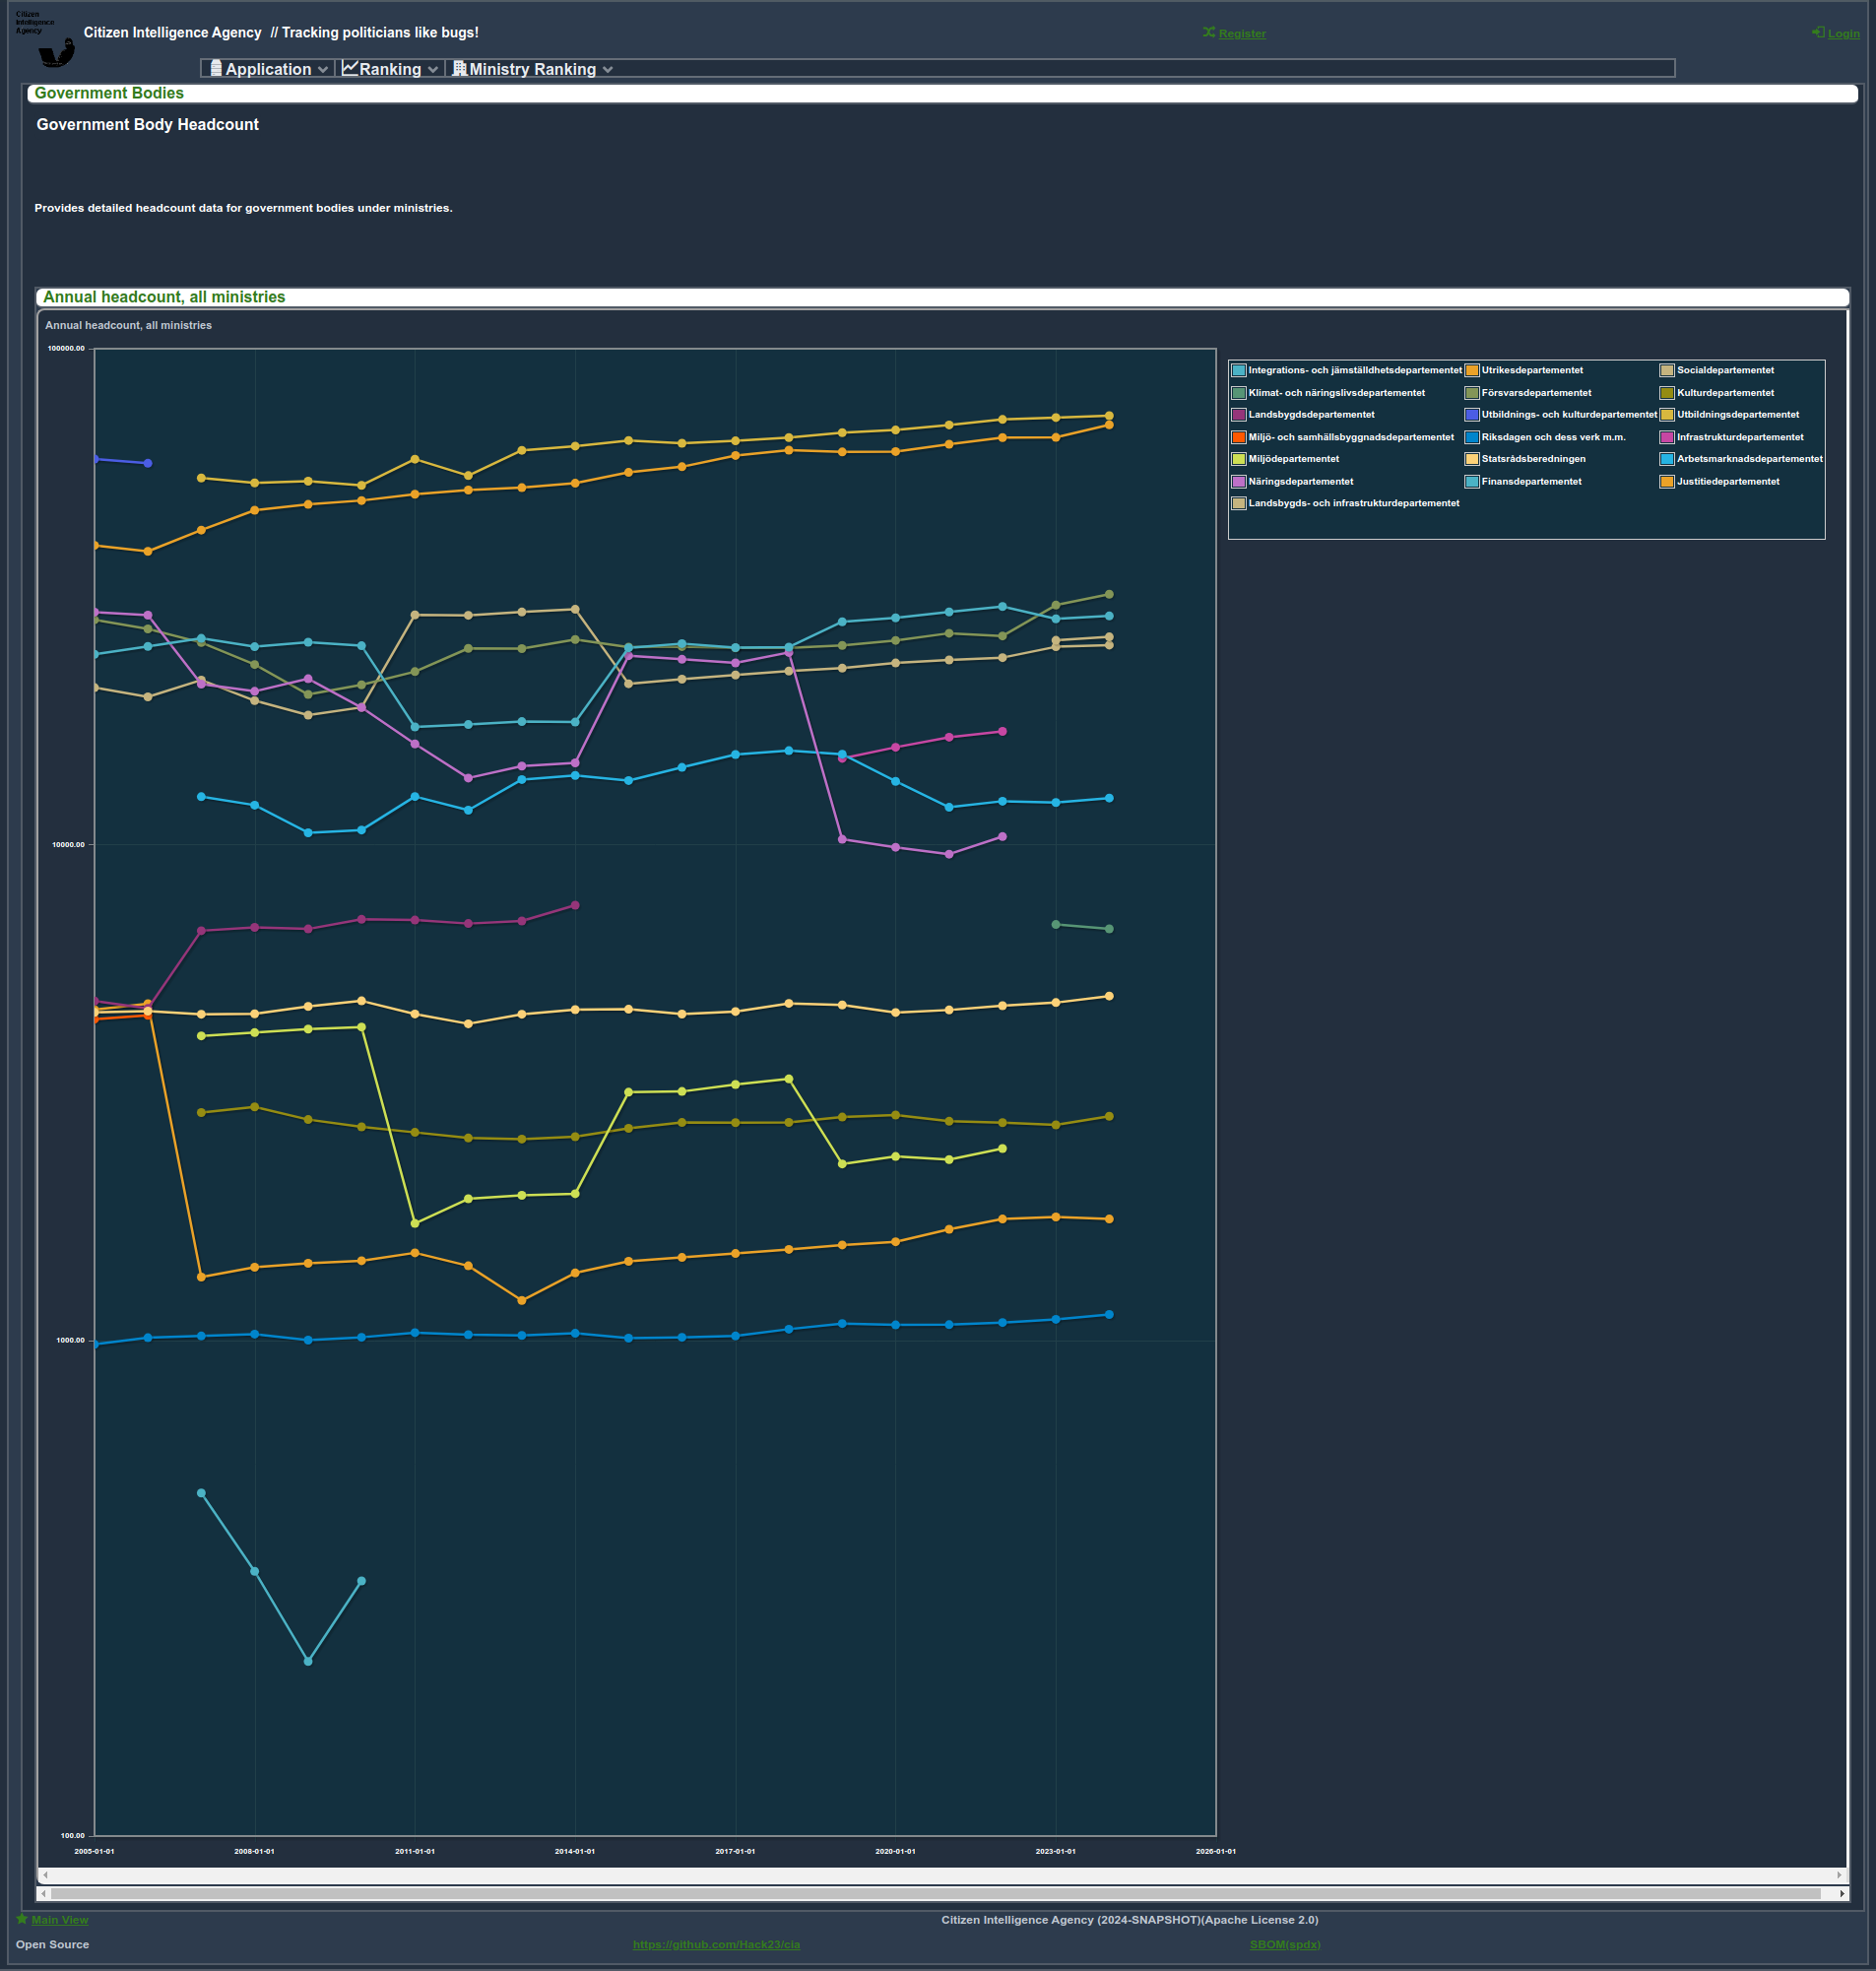Click the 2026-01-01 x-axis label
This screenshot has width=1876, height=1971.
coord(1216,1851)
